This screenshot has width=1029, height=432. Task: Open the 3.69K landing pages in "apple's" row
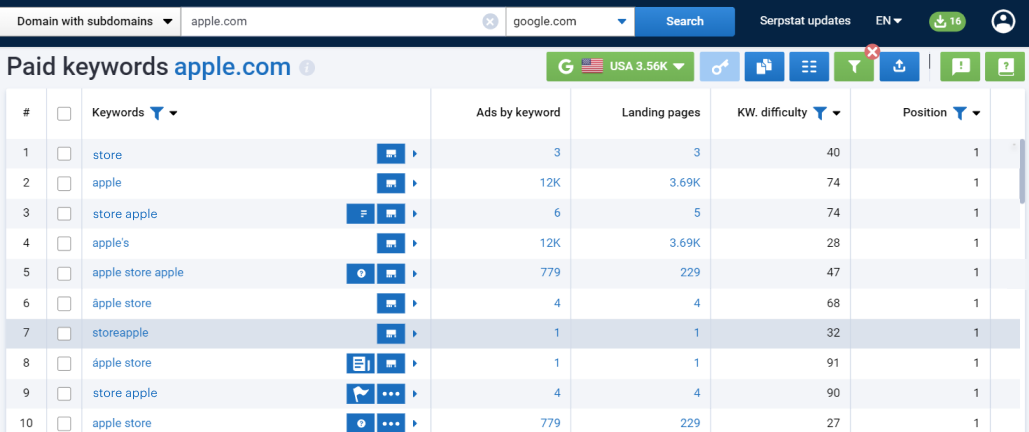point(684,242)
